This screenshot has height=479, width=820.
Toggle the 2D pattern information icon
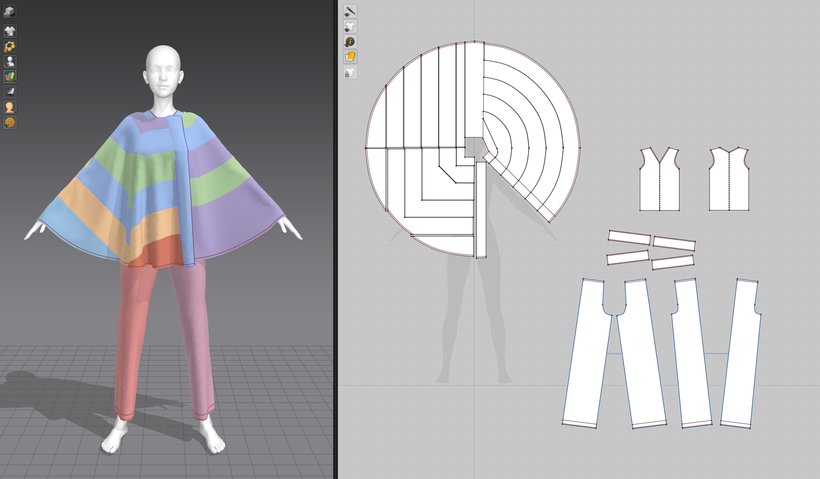pyautogui.click(x=350, y=41)
